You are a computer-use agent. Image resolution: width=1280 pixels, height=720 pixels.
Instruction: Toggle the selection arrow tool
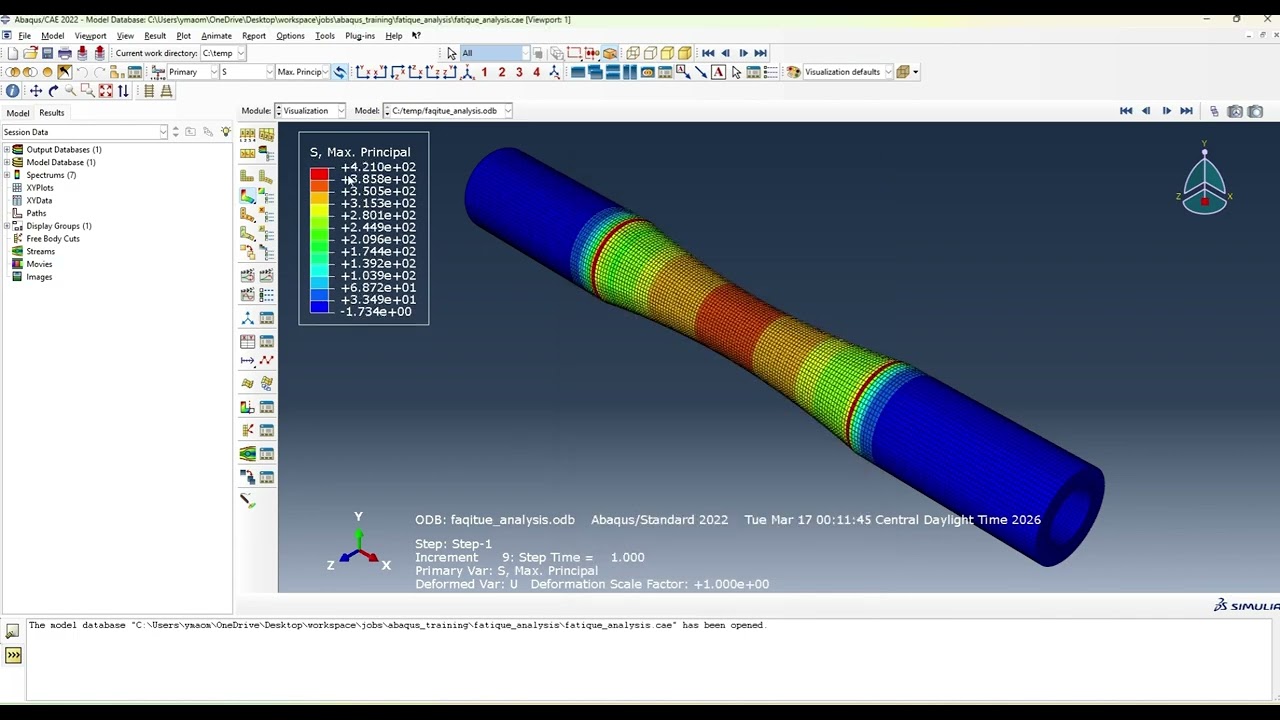pos(452,53)
